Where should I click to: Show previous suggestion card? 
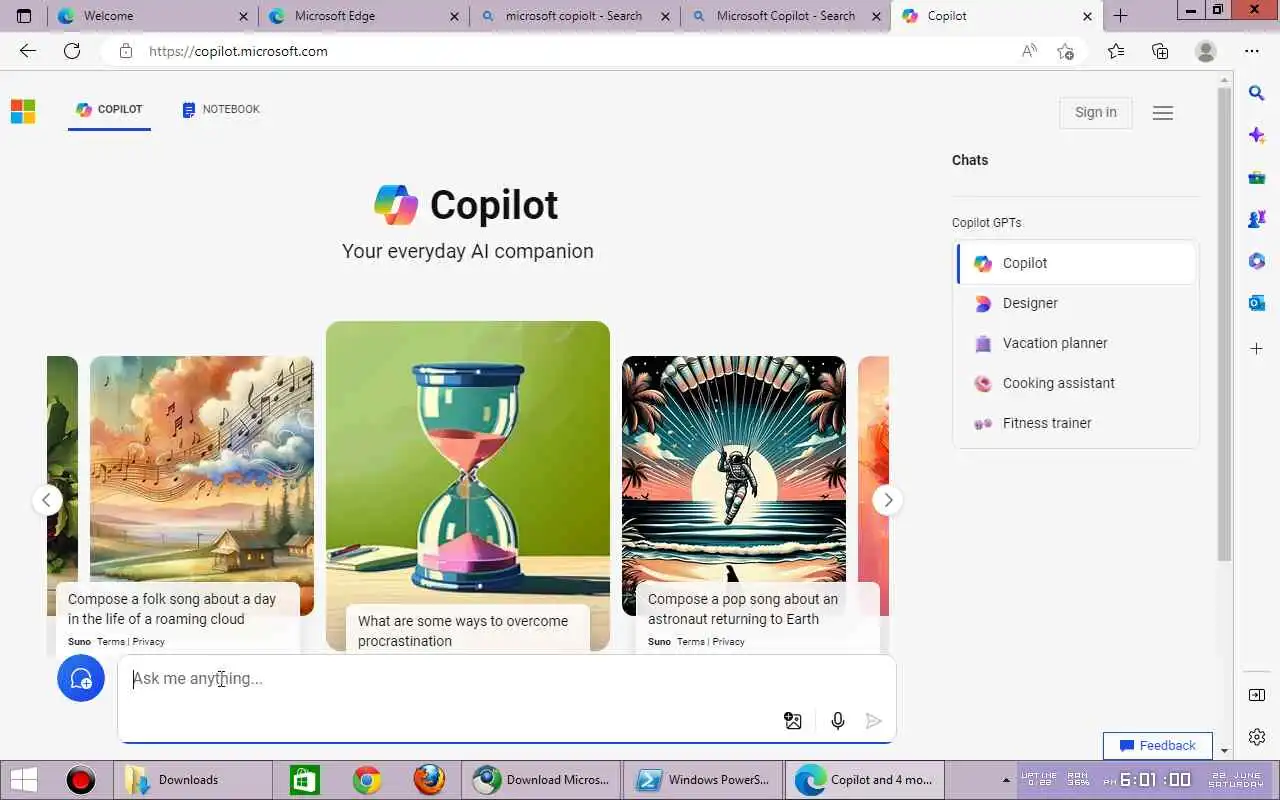(x=47, y=500)
